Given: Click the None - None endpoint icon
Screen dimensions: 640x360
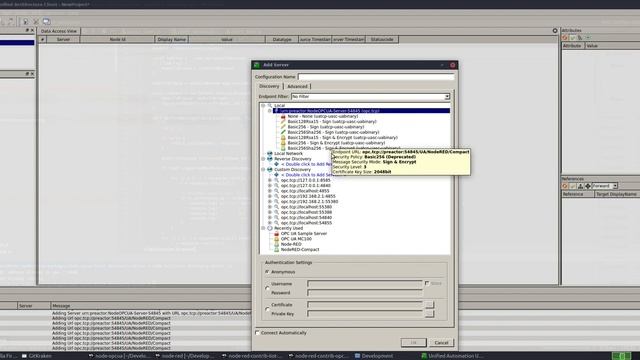Looking at the screenshot, I should tap(283, 116).
